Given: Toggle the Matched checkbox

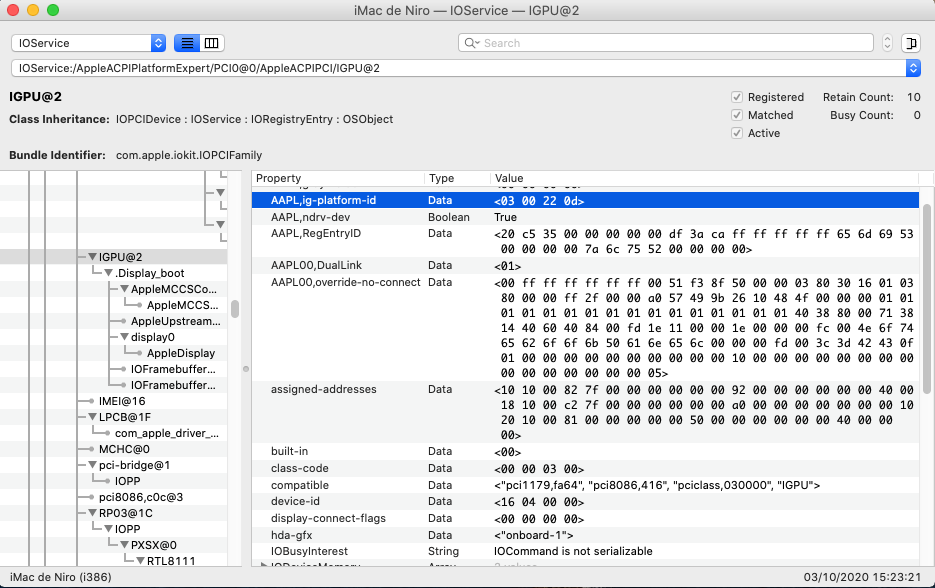Looking at the screenshot, I should tap(737, 115).
